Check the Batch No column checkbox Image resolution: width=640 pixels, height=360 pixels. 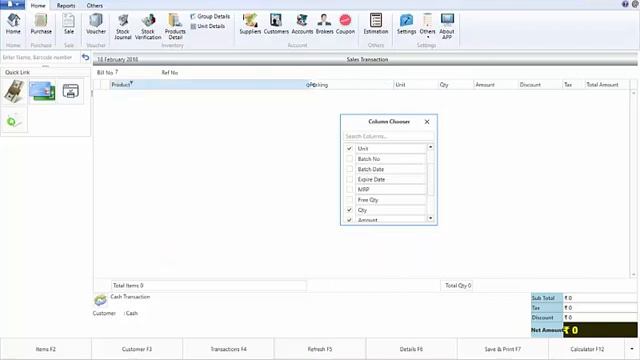click(x=349, y=159)
